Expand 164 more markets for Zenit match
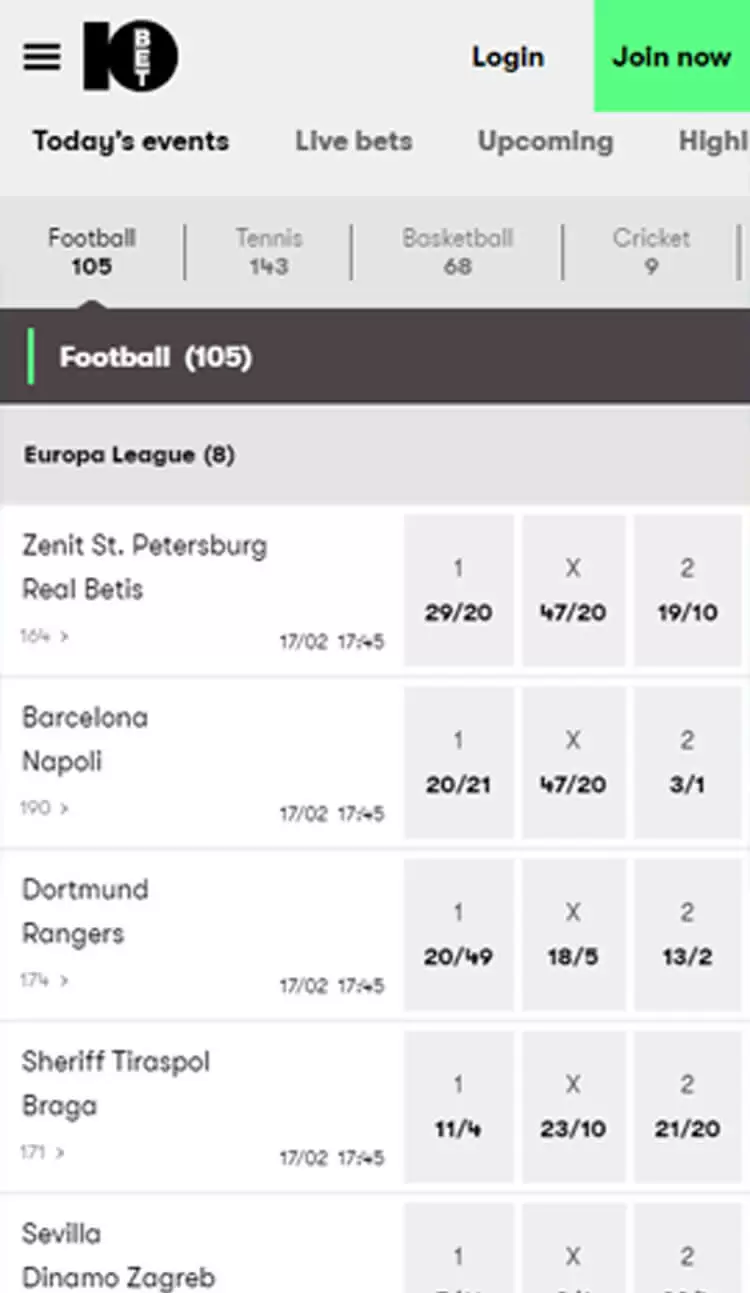This screenshot has height=1293, width=750. [44, 636]
